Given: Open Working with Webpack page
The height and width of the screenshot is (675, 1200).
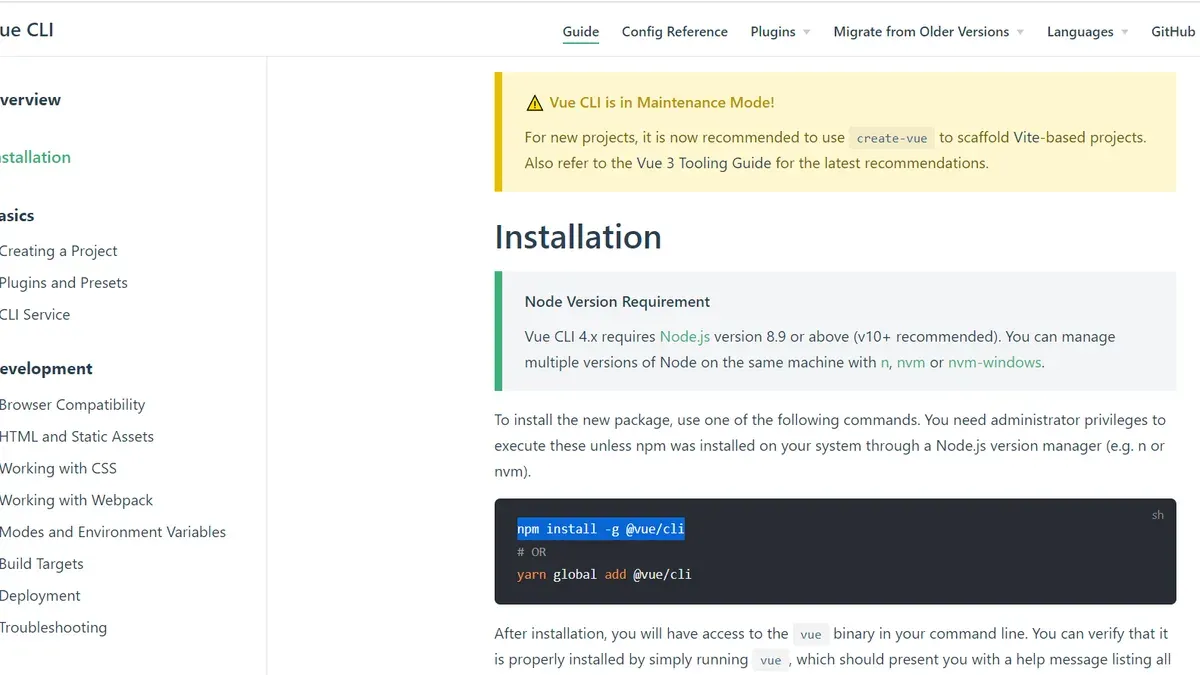Looking at the screenshot, I should pos(76,501).
